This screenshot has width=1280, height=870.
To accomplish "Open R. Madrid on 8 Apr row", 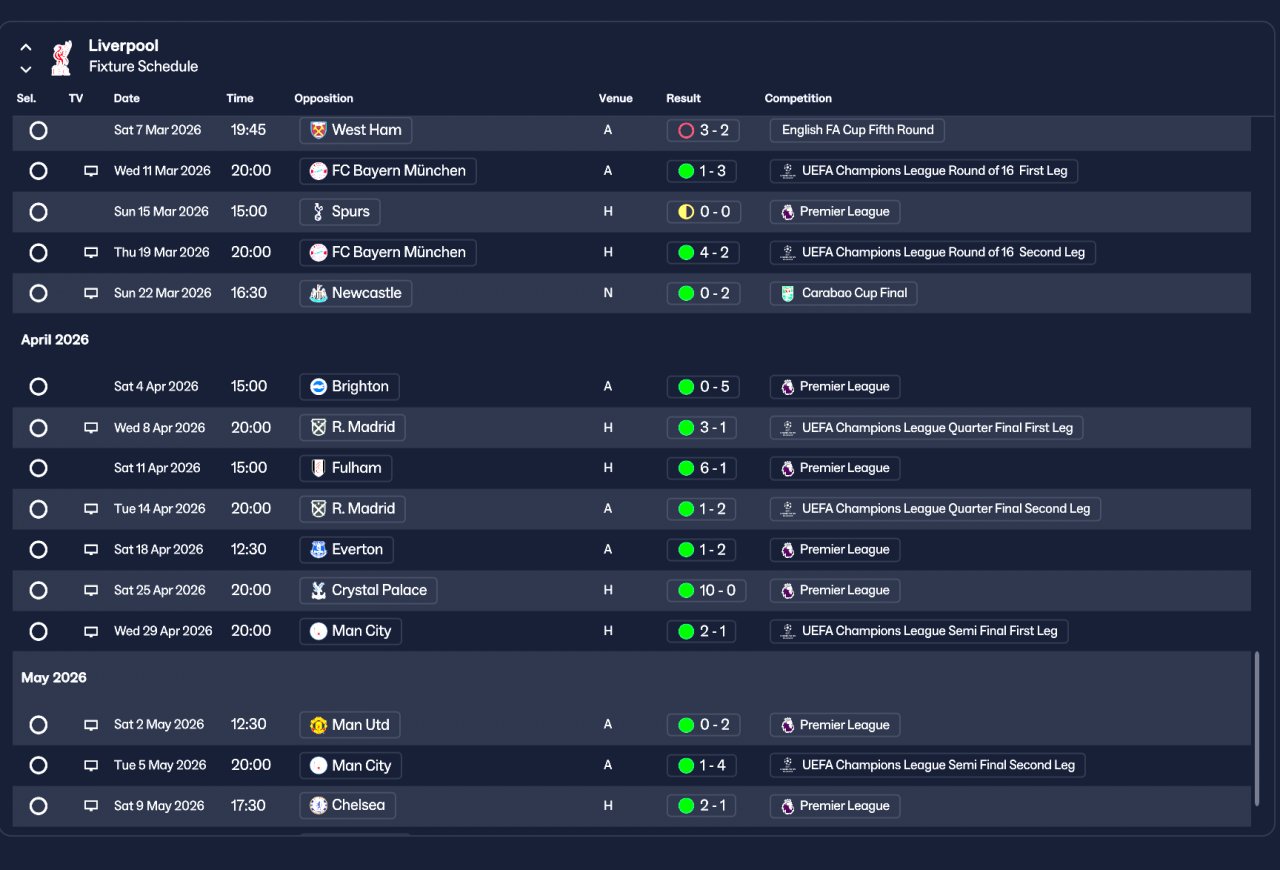I will click(352, 427).
